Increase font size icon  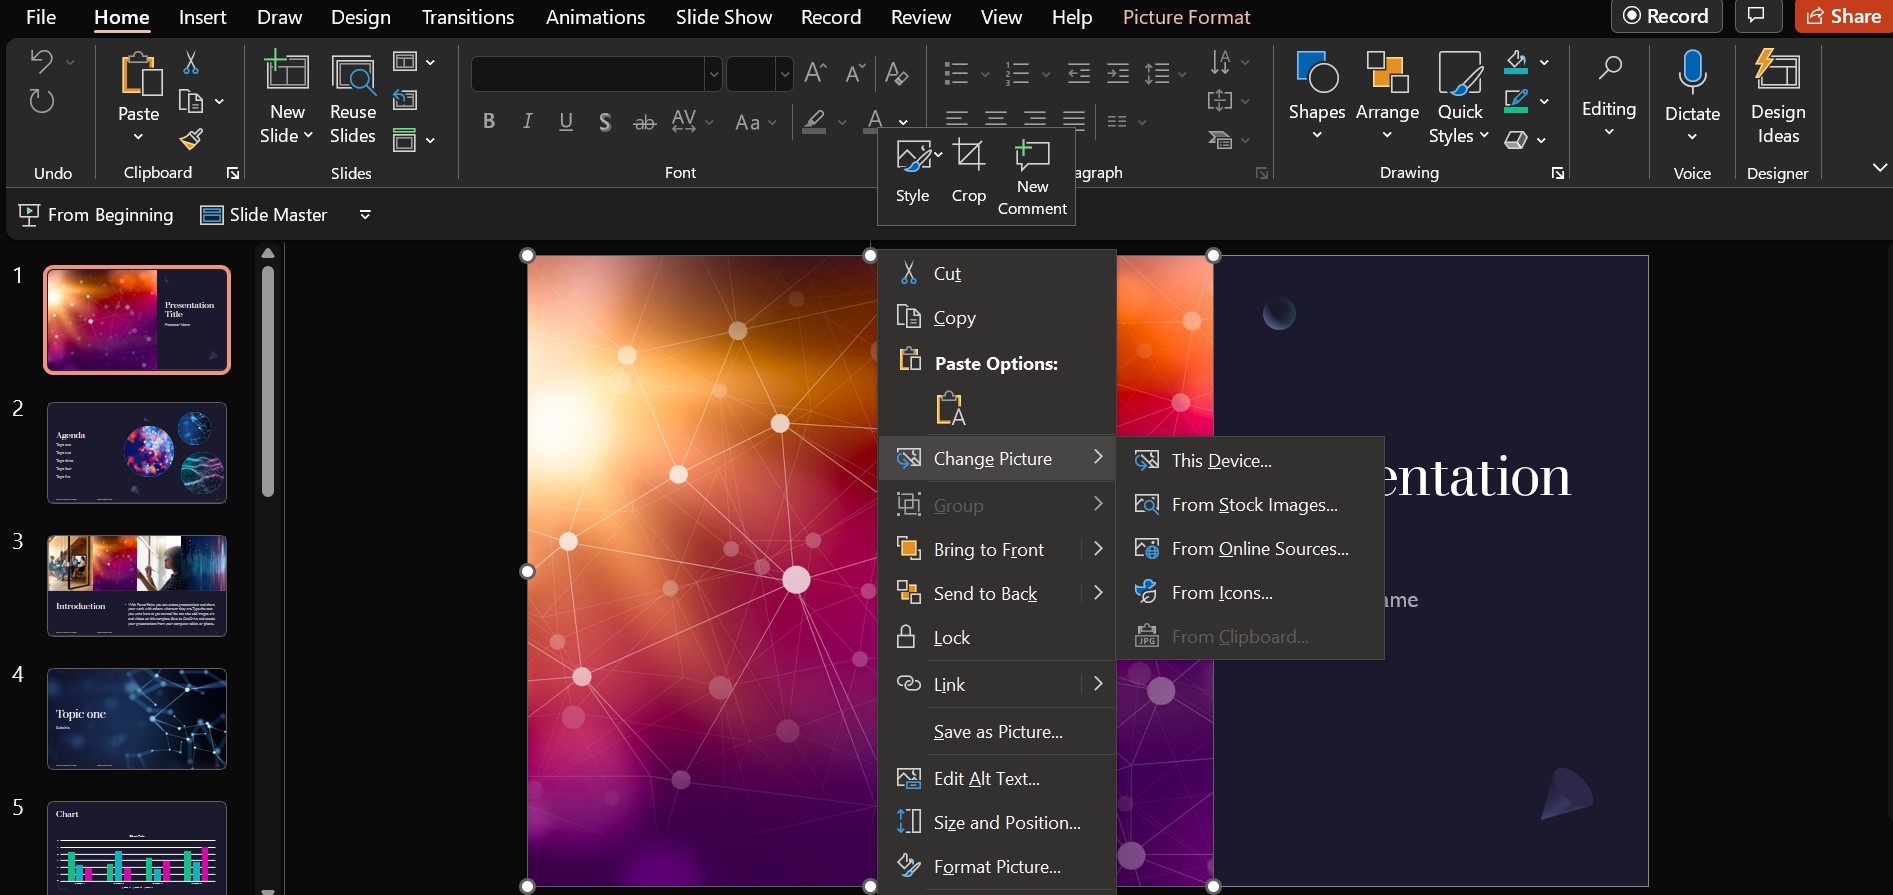pyautogui.click(x=815, y=72)
